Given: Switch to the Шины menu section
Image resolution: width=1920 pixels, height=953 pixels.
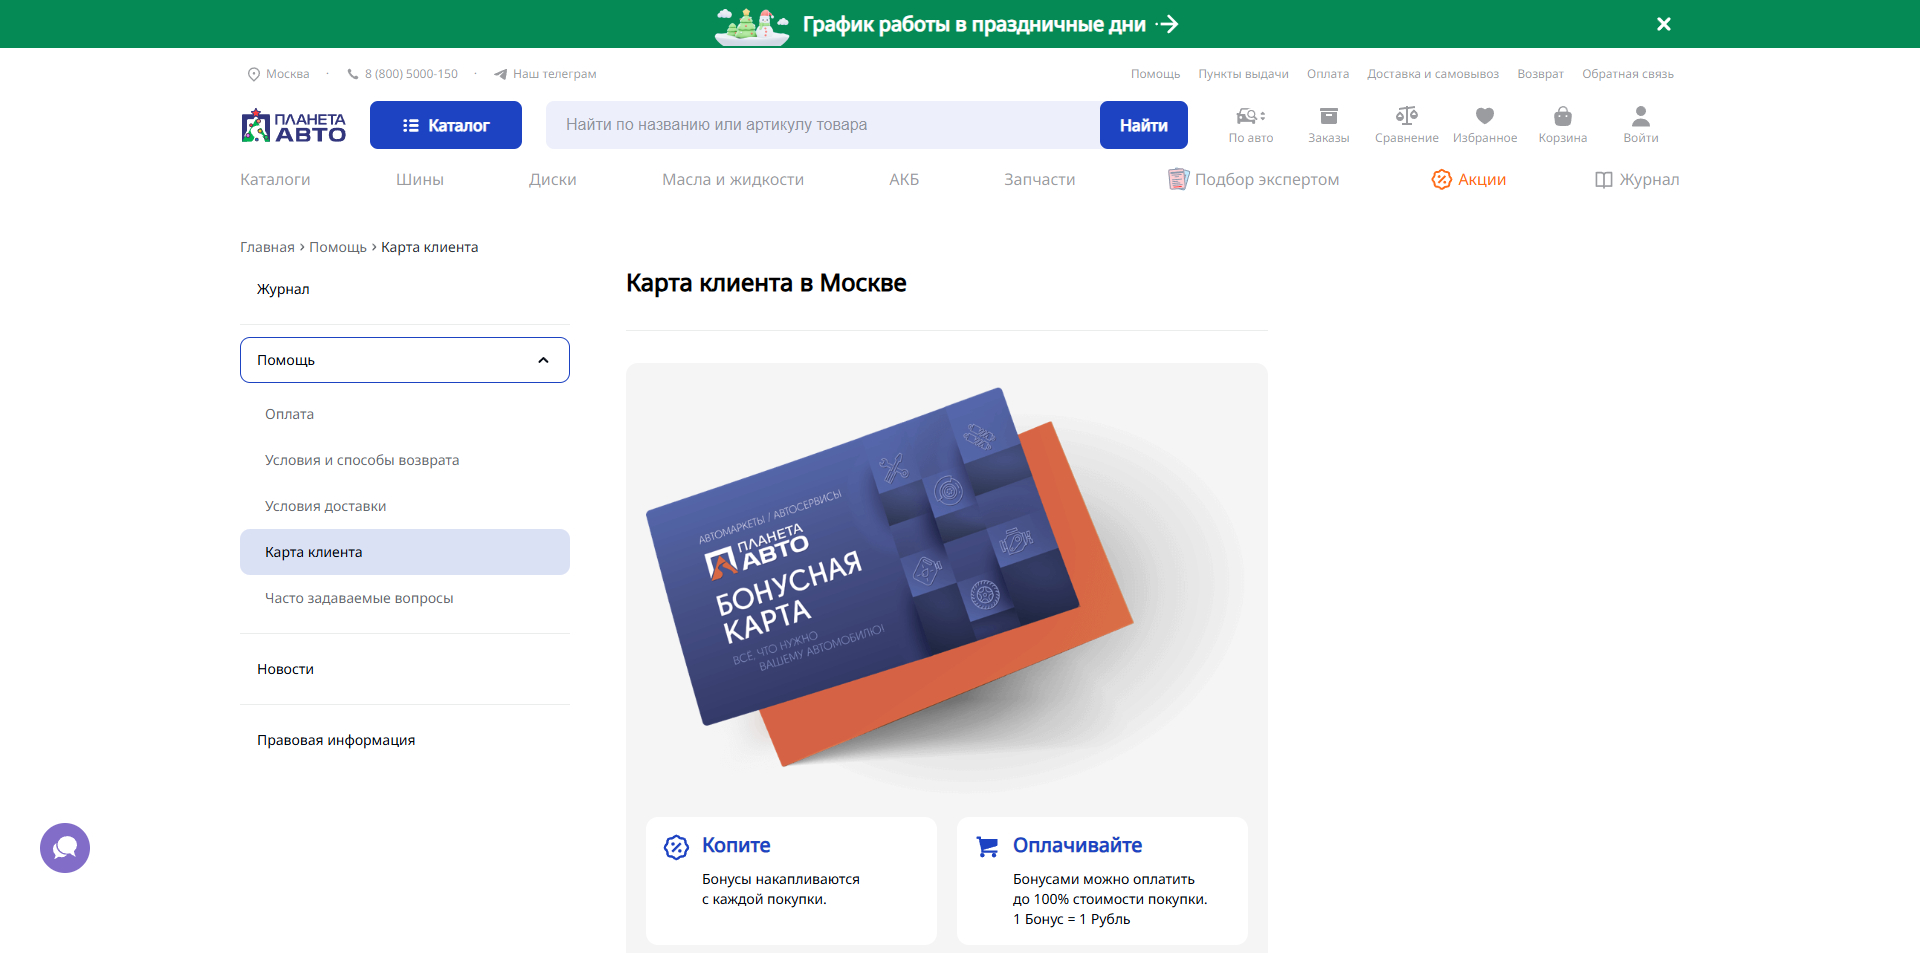Looking at the screenshot, I should coord(419,179).
